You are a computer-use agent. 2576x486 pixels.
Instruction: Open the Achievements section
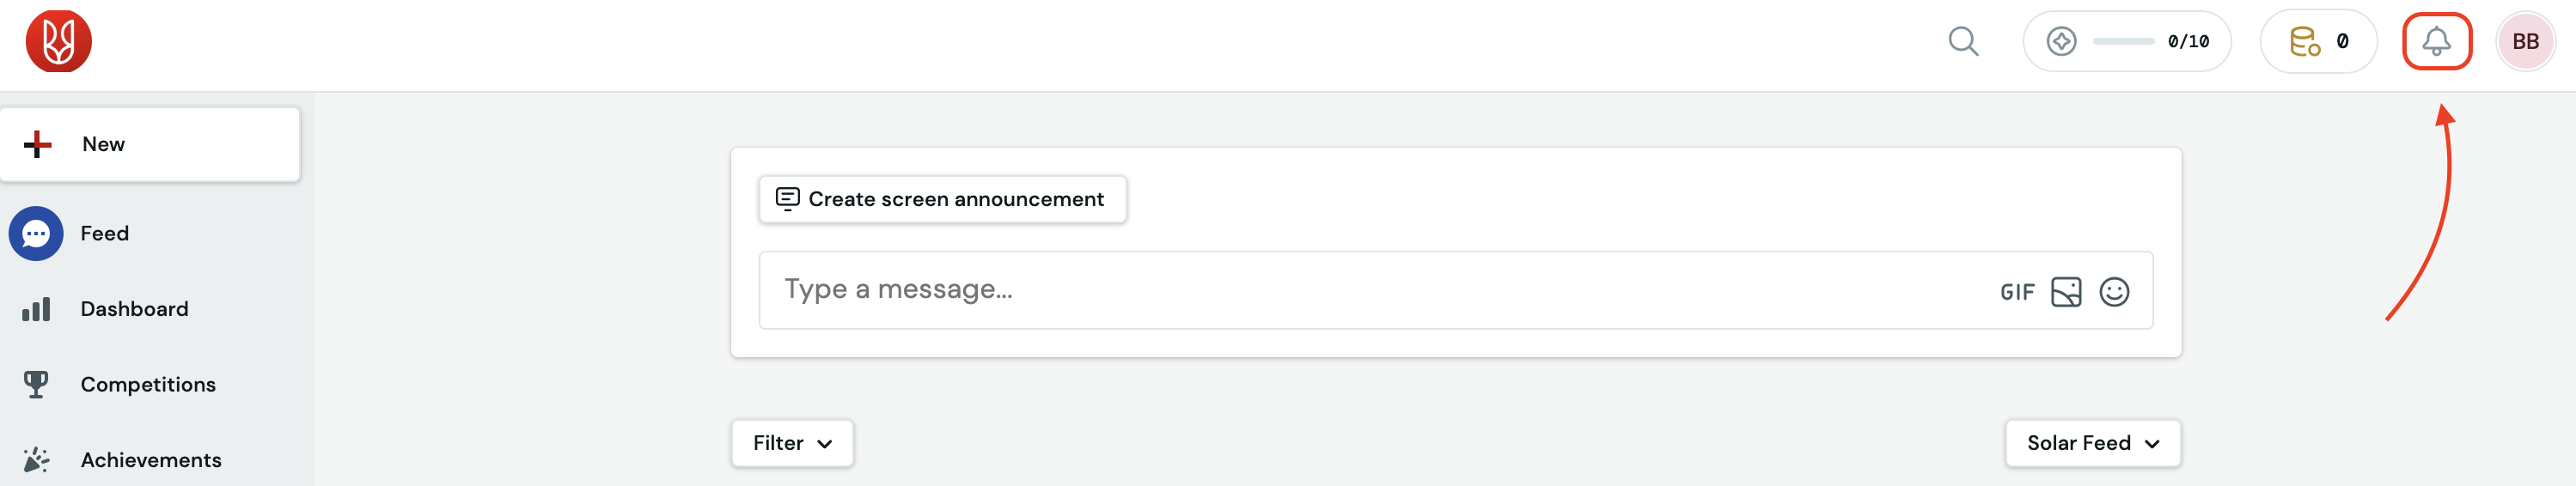pos(150,460)
